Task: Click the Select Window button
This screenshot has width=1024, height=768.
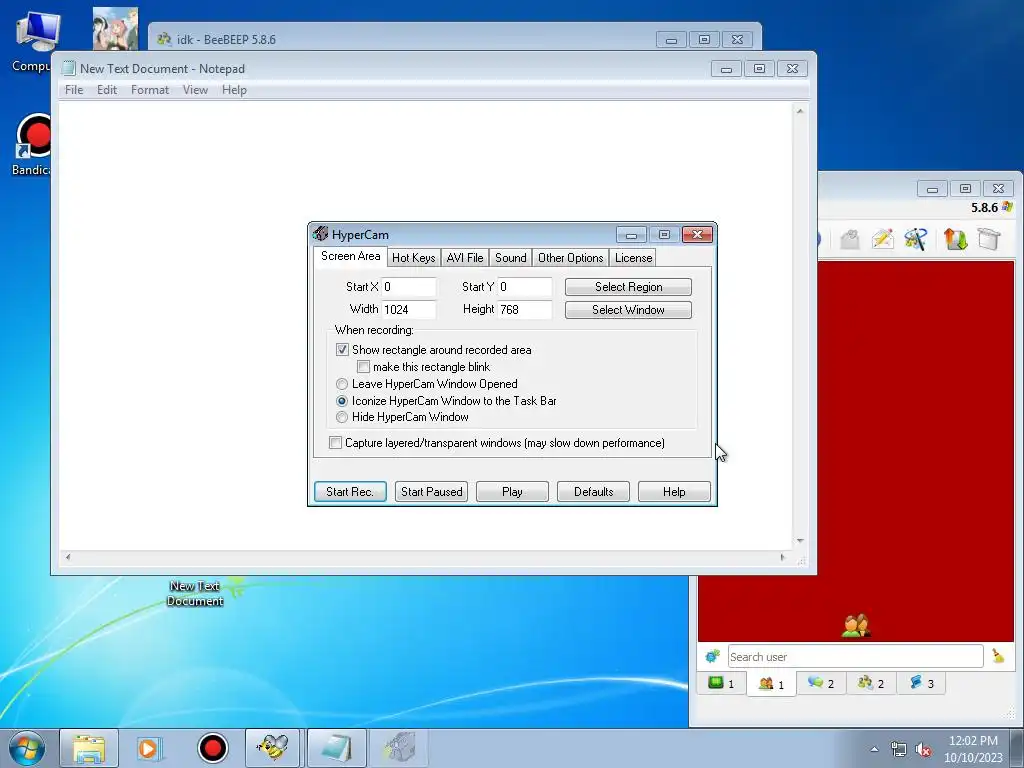Action: pos(628,310)
